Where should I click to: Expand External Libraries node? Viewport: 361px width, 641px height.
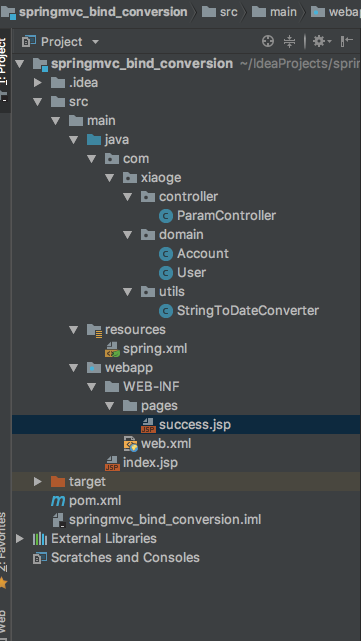coord(20,539)
